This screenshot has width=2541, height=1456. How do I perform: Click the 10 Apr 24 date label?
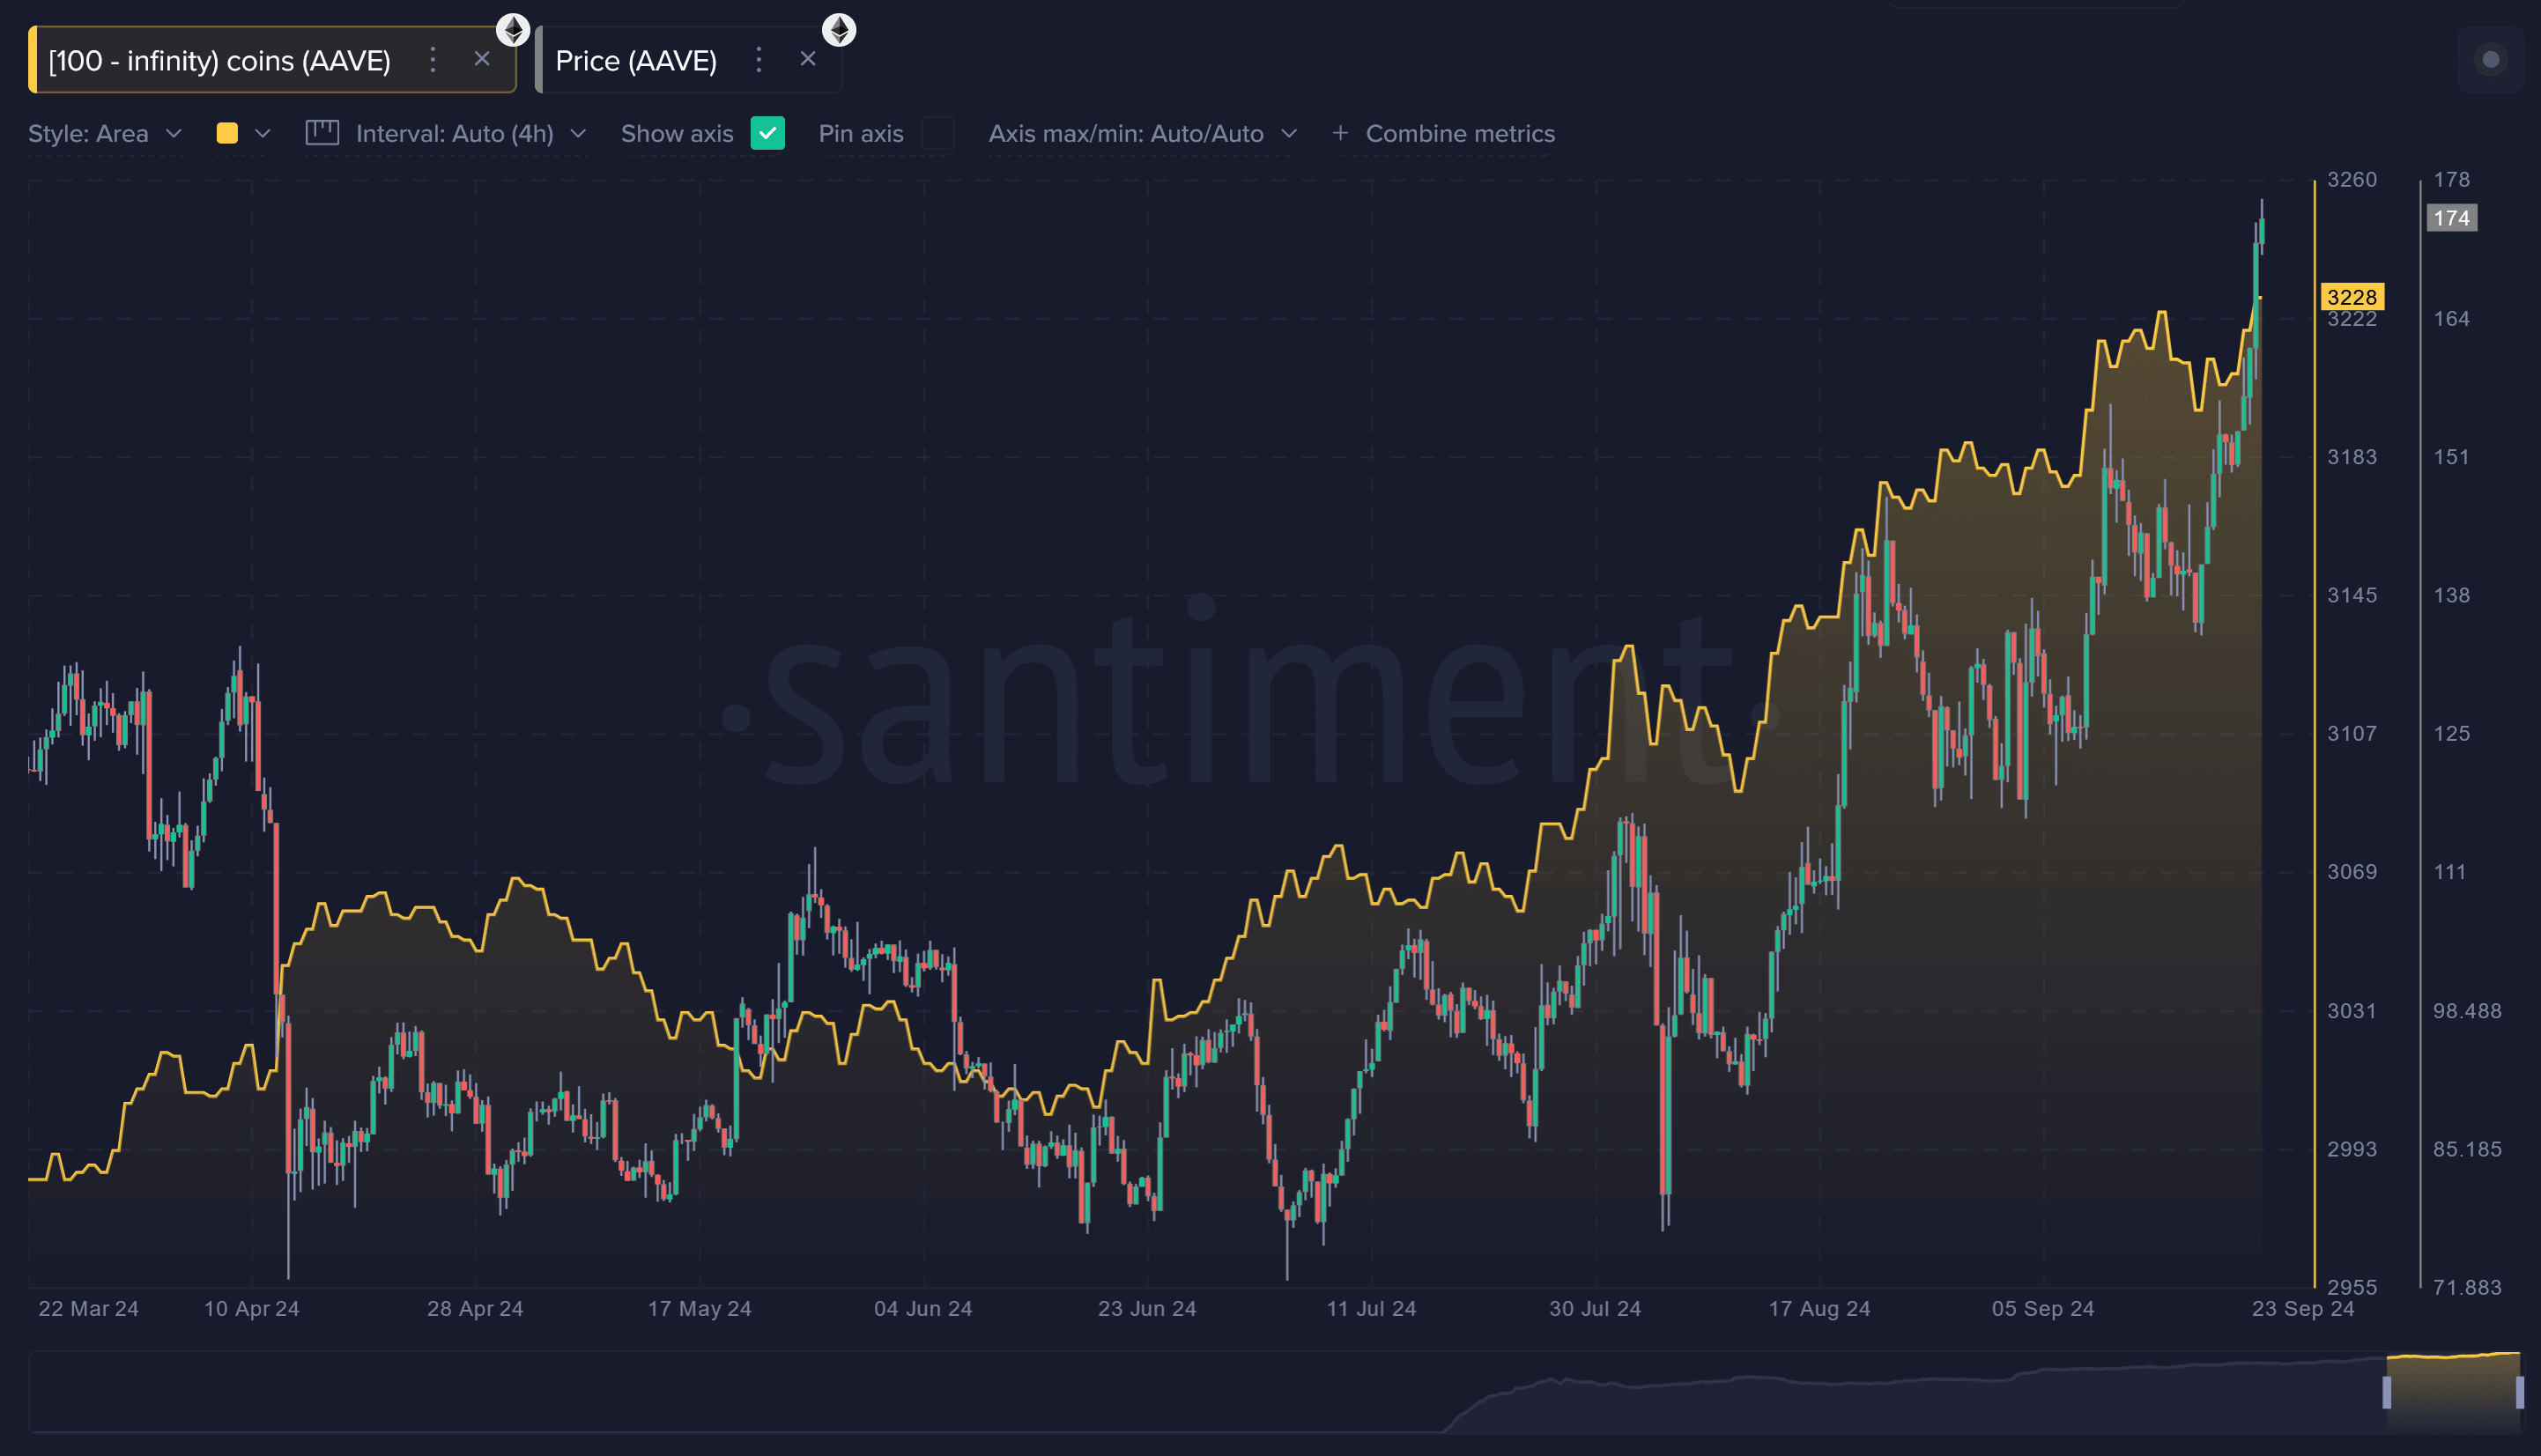pos(251,1308)
